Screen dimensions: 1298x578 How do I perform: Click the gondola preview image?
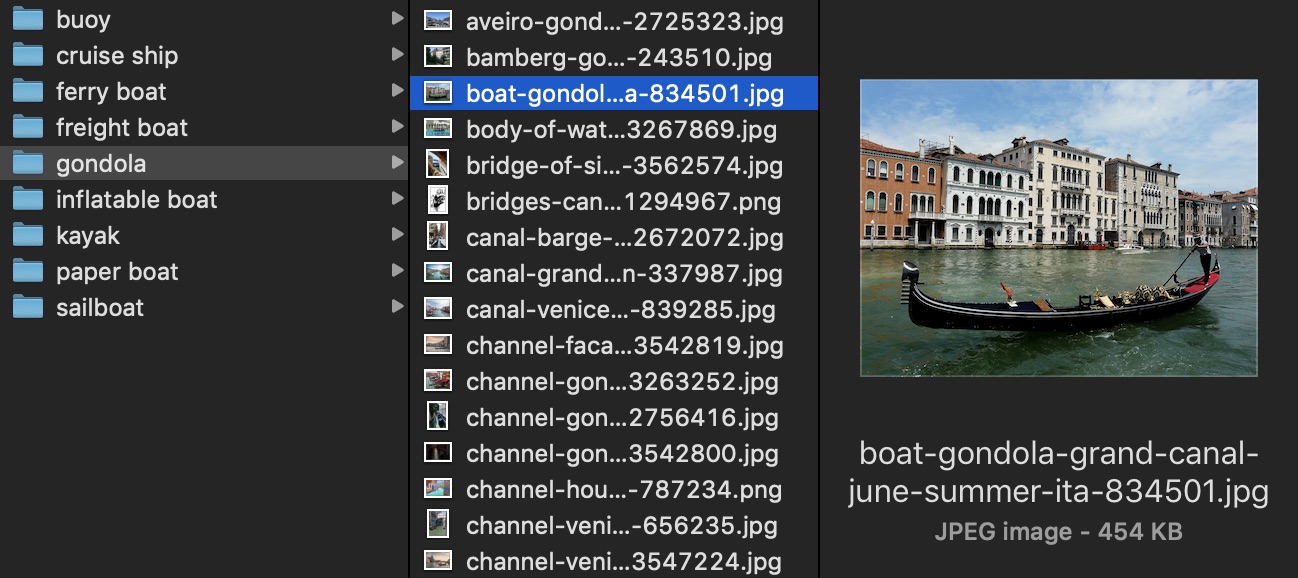tap(1059, 228)
